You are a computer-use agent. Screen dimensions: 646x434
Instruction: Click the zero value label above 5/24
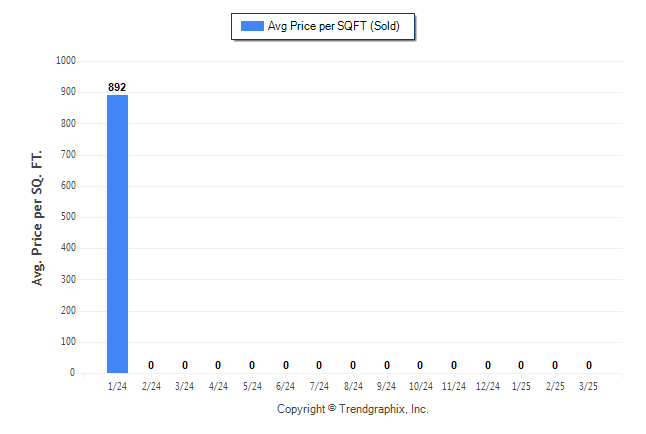(252, 365)
